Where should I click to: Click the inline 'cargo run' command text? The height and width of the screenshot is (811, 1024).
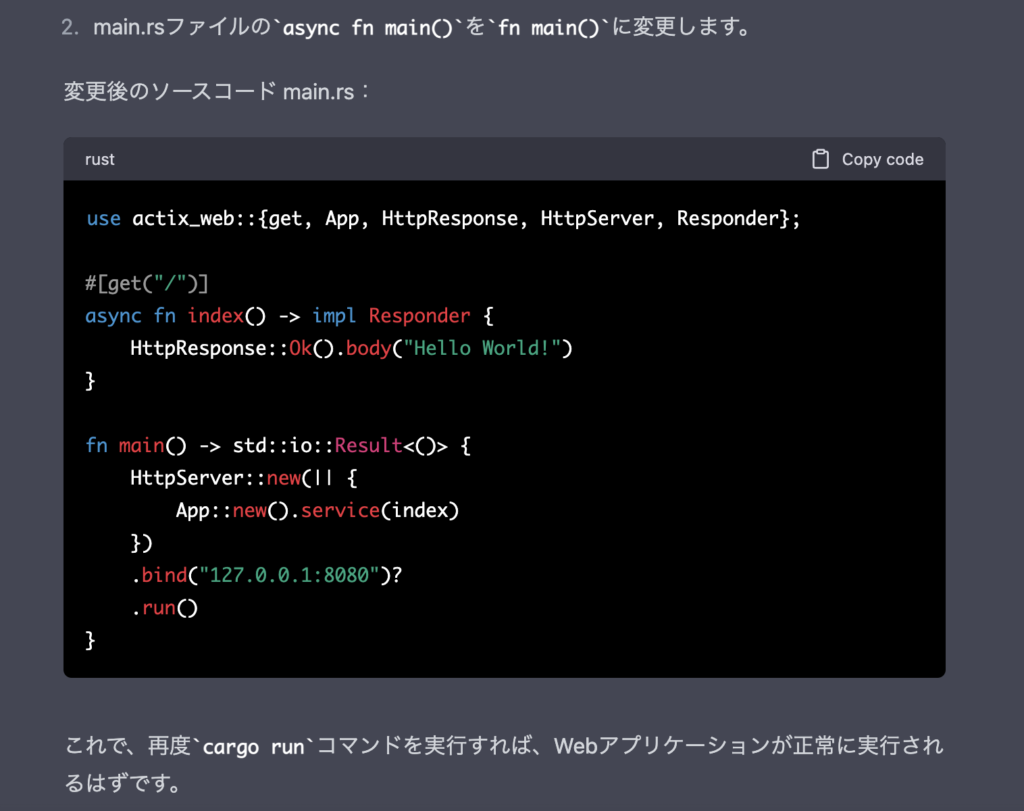click(x=253, y=746)
